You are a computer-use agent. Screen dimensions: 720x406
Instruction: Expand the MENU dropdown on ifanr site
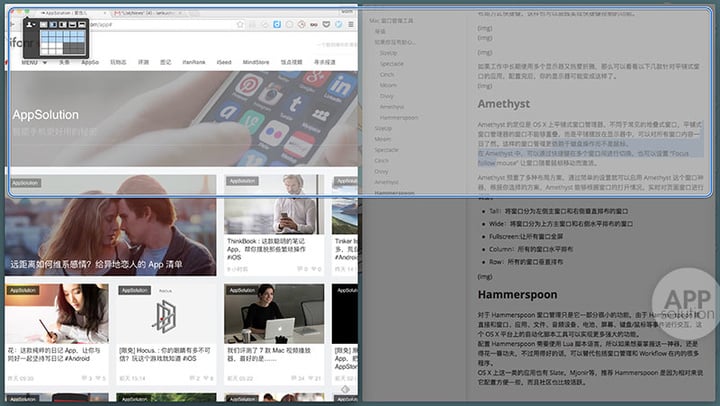(x=34, y=62)
